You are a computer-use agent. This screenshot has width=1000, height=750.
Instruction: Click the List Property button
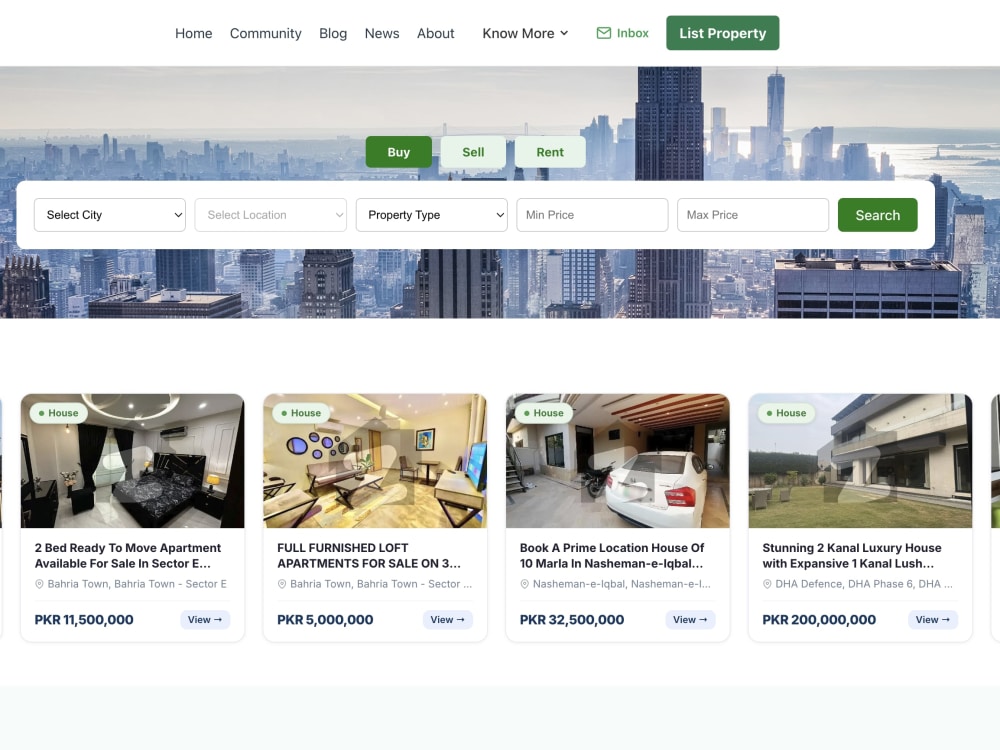pos(723,33)
